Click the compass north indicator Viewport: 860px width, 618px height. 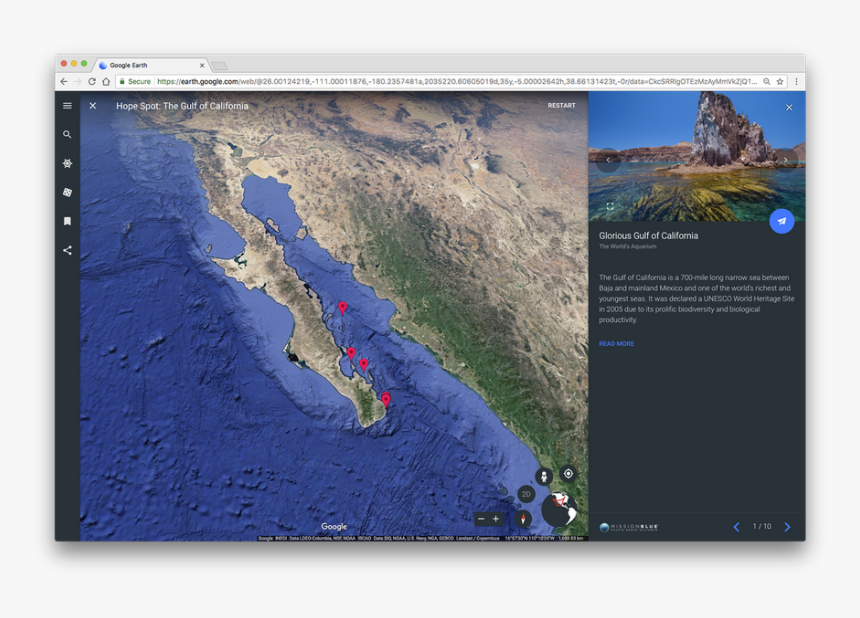coord(523,519)
